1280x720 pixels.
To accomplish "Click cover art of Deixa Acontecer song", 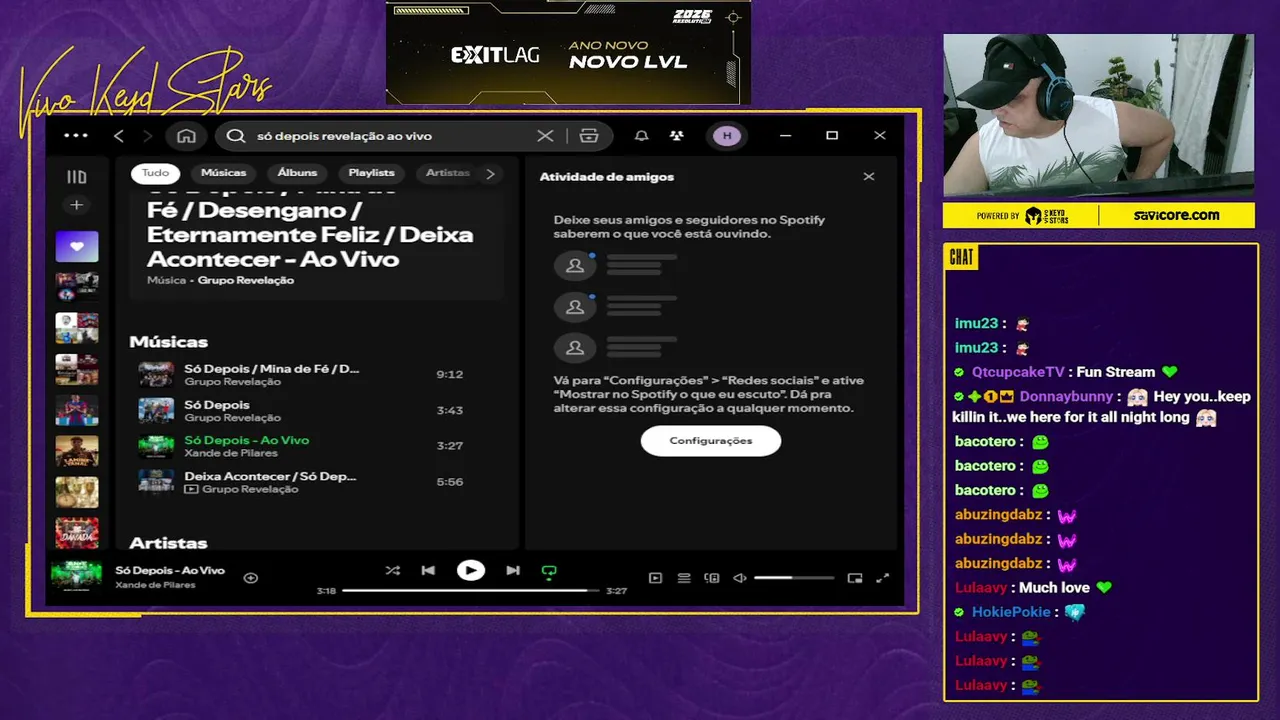I will 156,482.
